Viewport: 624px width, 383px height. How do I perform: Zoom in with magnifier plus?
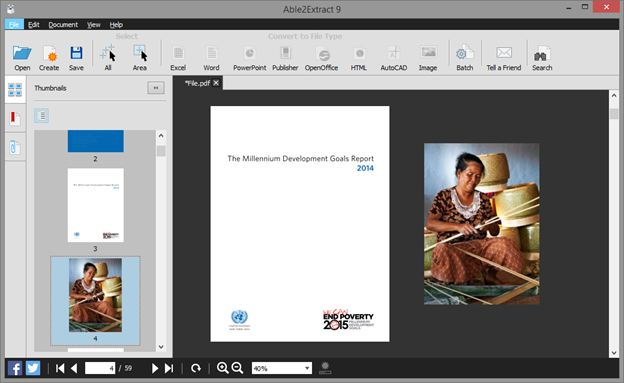point(223,368)
